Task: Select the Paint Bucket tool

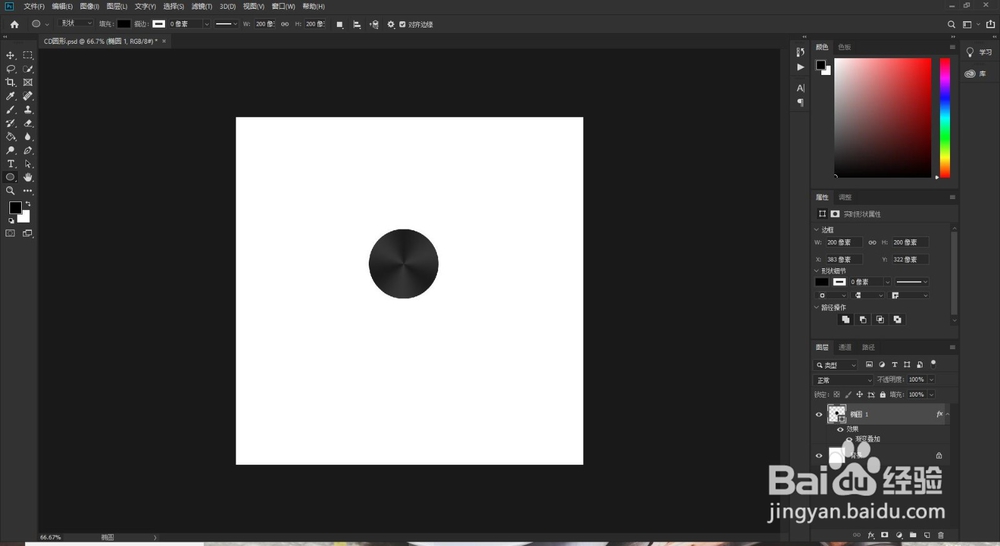Action: tap(10, 136)
